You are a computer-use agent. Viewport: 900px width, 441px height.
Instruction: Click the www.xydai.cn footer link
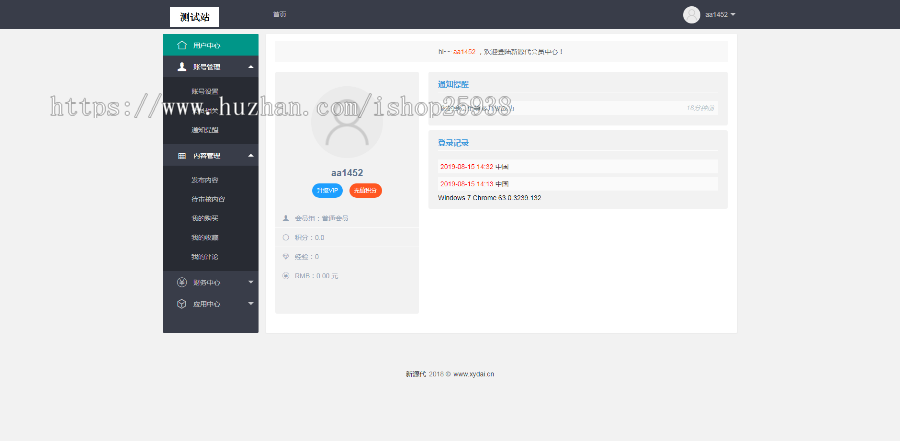474,374
